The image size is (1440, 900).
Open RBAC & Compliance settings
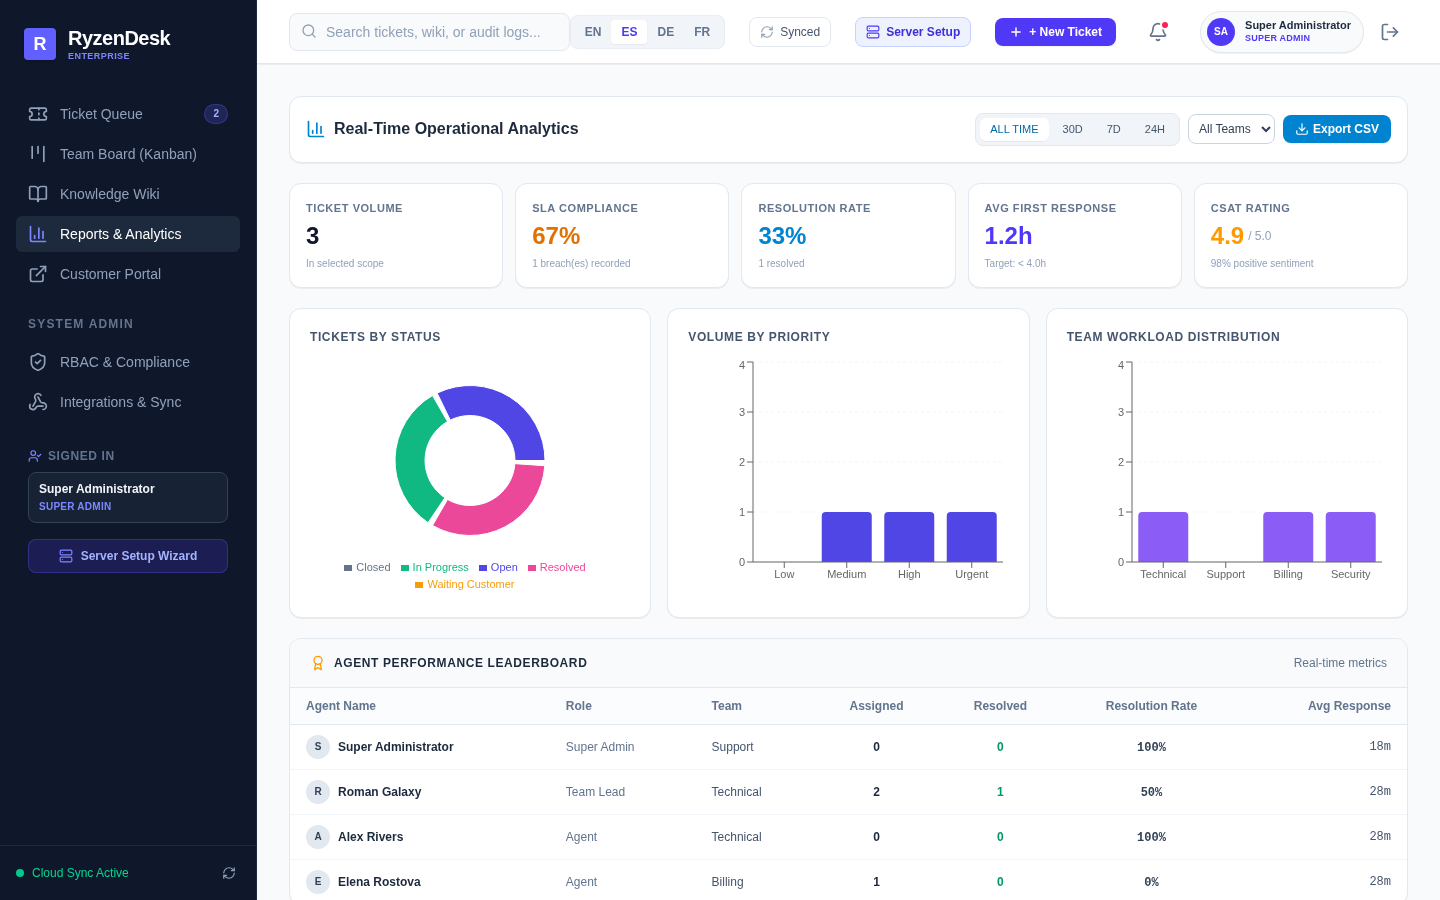point(128,362)
